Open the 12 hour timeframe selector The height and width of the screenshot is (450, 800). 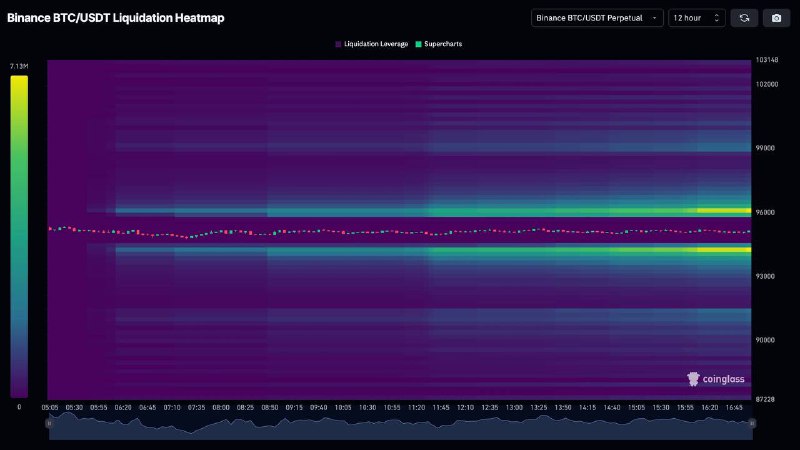pyautogui.click(x=696, y=18)
